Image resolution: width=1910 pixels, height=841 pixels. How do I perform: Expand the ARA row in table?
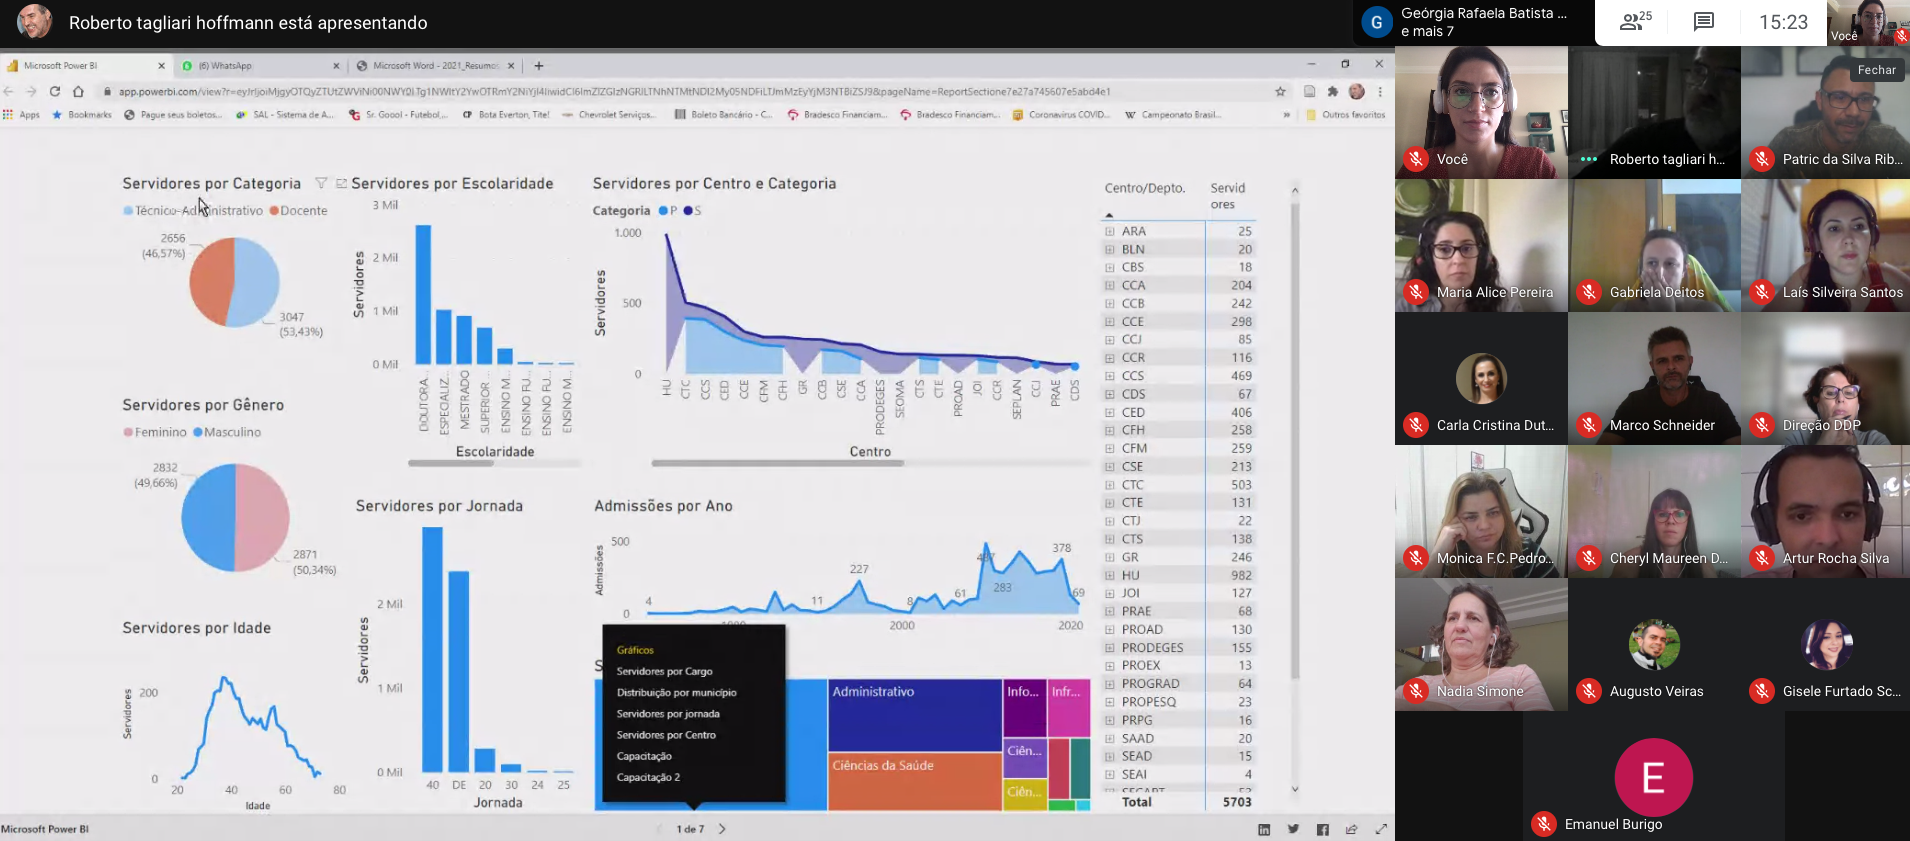point(1109,231)
